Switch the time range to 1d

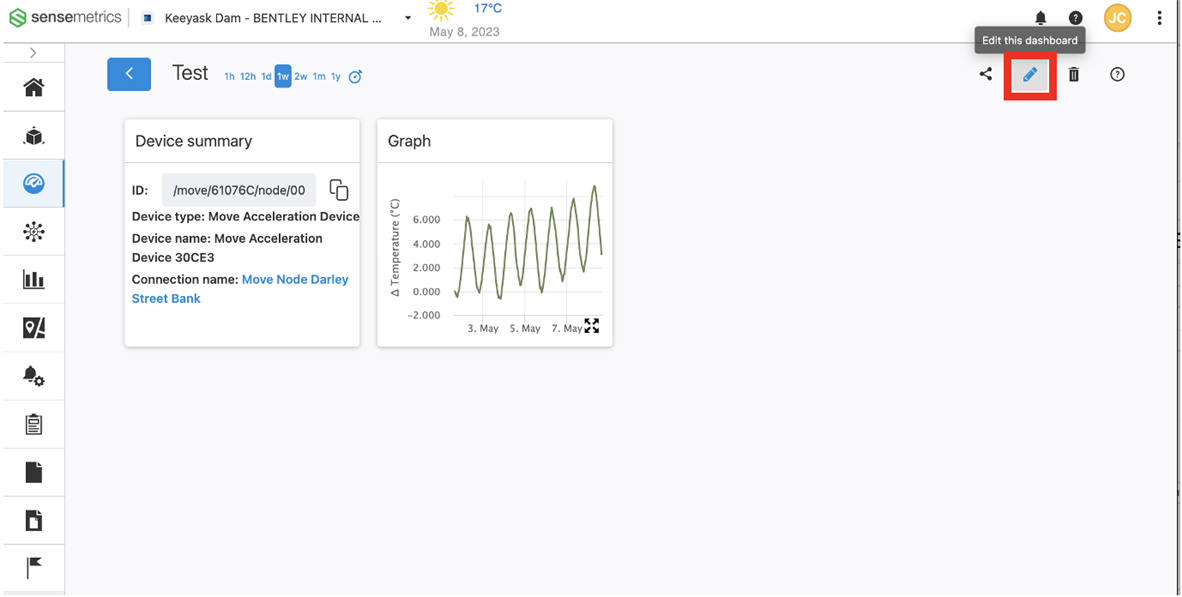click(x=265, y=76)
